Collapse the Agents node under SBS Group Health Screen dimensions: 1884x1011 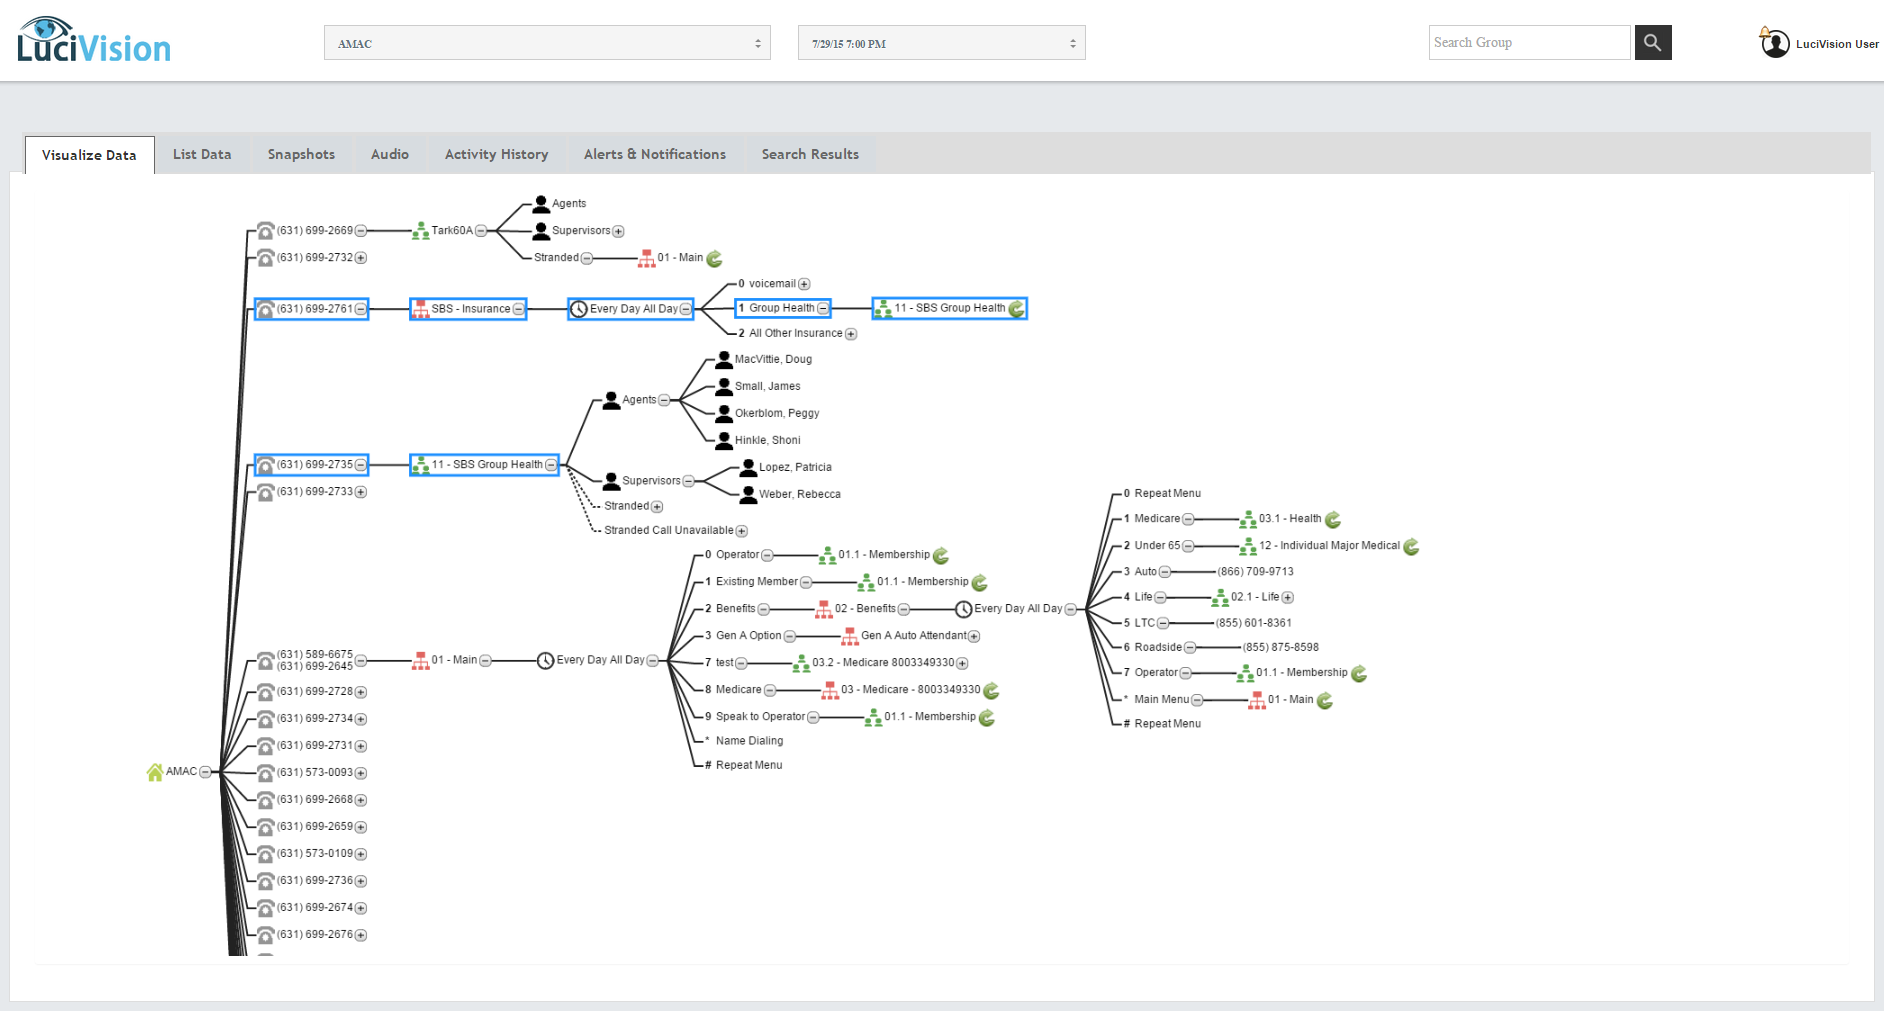[x=664, y=400]
